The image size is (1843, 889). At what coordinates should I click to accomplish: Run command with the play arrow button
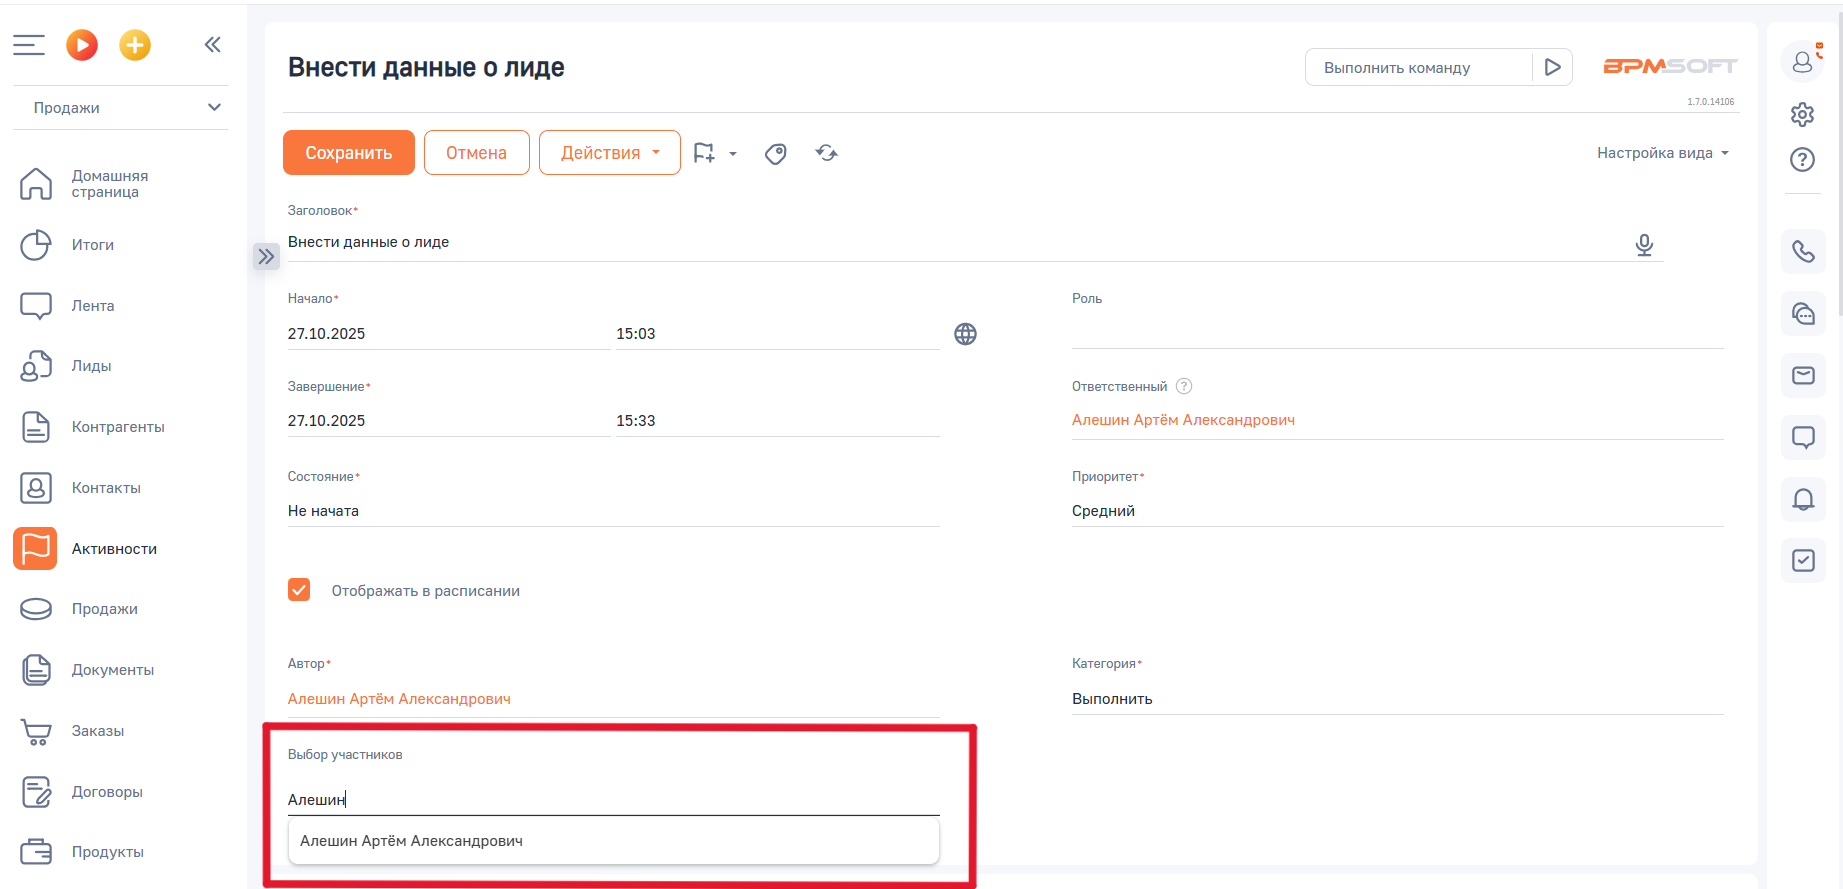tap(1552, 67)
